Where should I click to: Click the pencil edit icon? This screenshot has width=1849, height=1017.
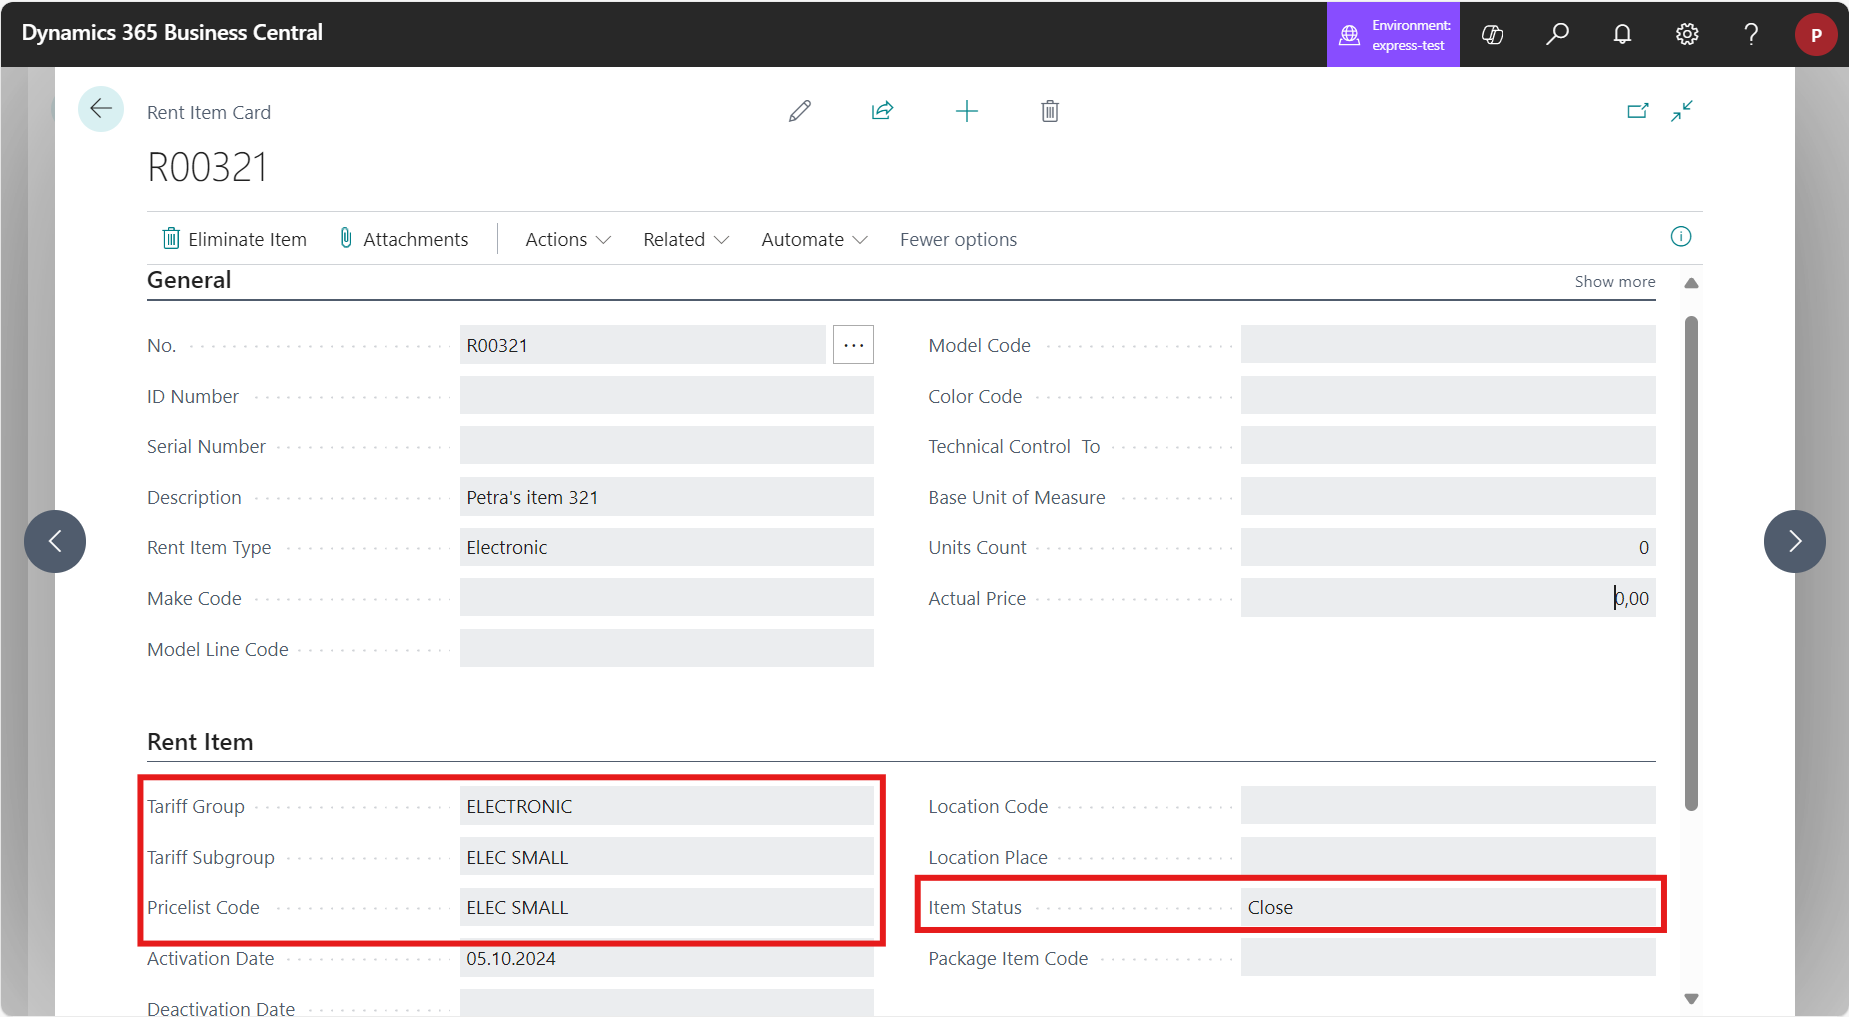799,111
